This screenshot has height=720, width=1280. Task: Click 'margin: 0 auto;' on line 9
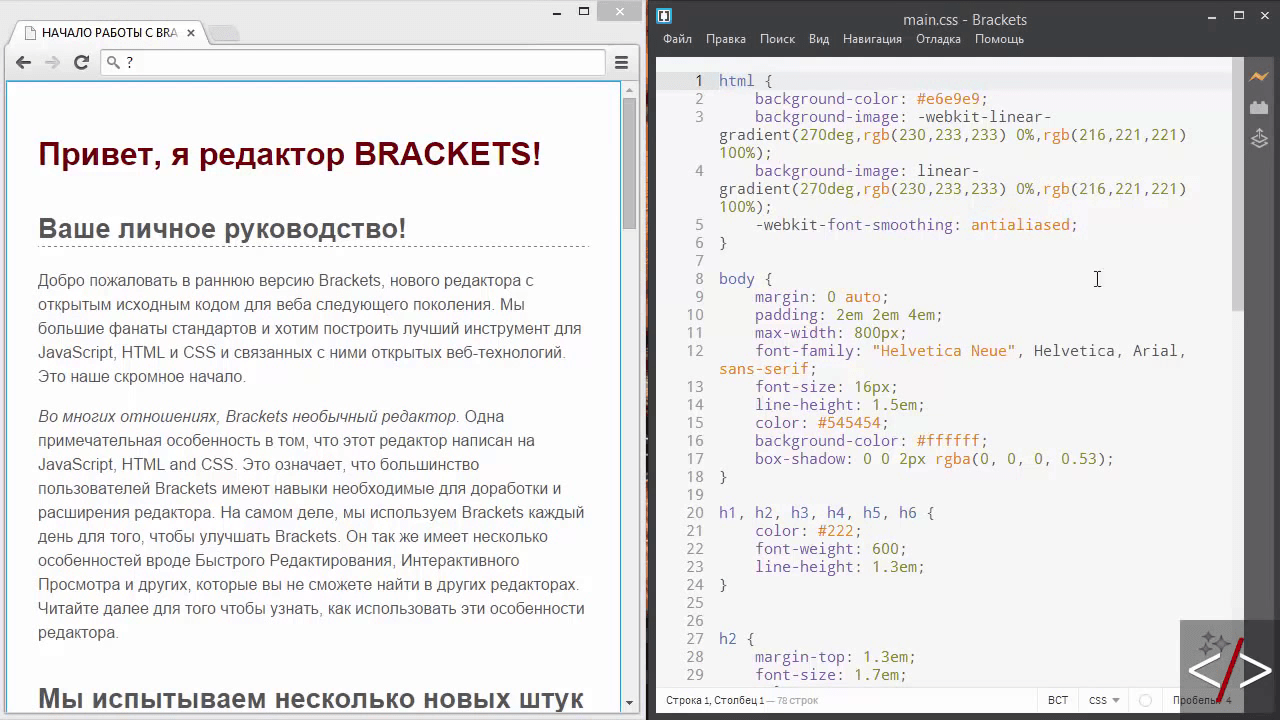point(822,297)
